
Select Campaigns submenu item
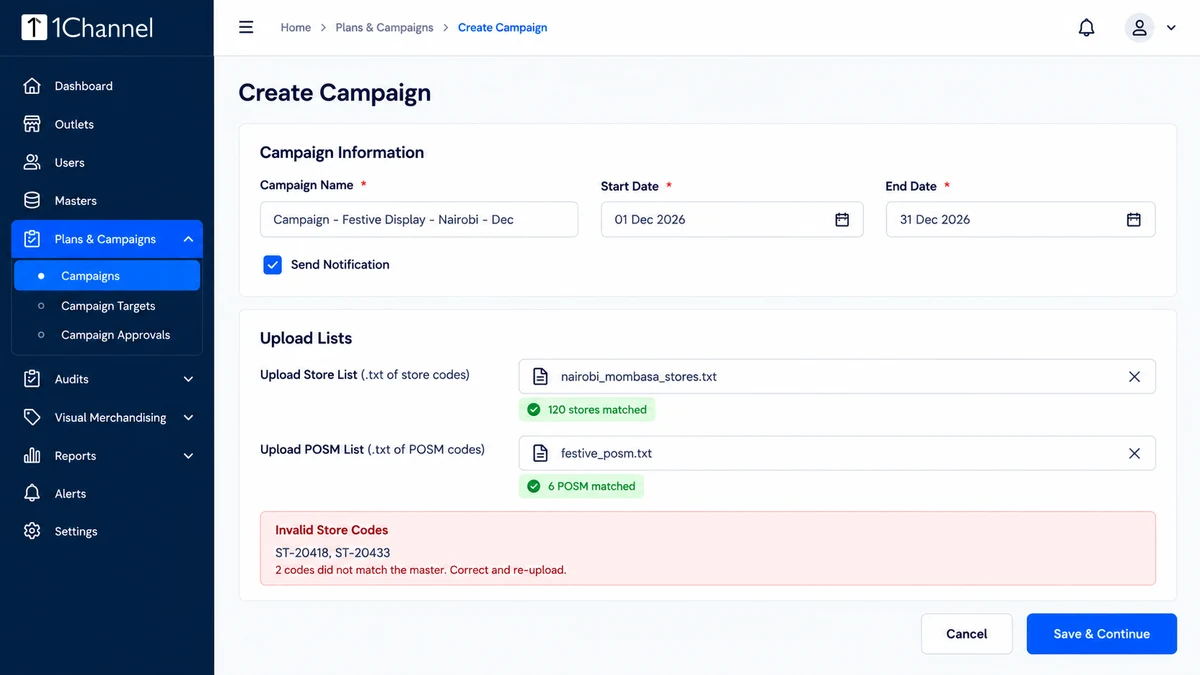tap(107, 276)
